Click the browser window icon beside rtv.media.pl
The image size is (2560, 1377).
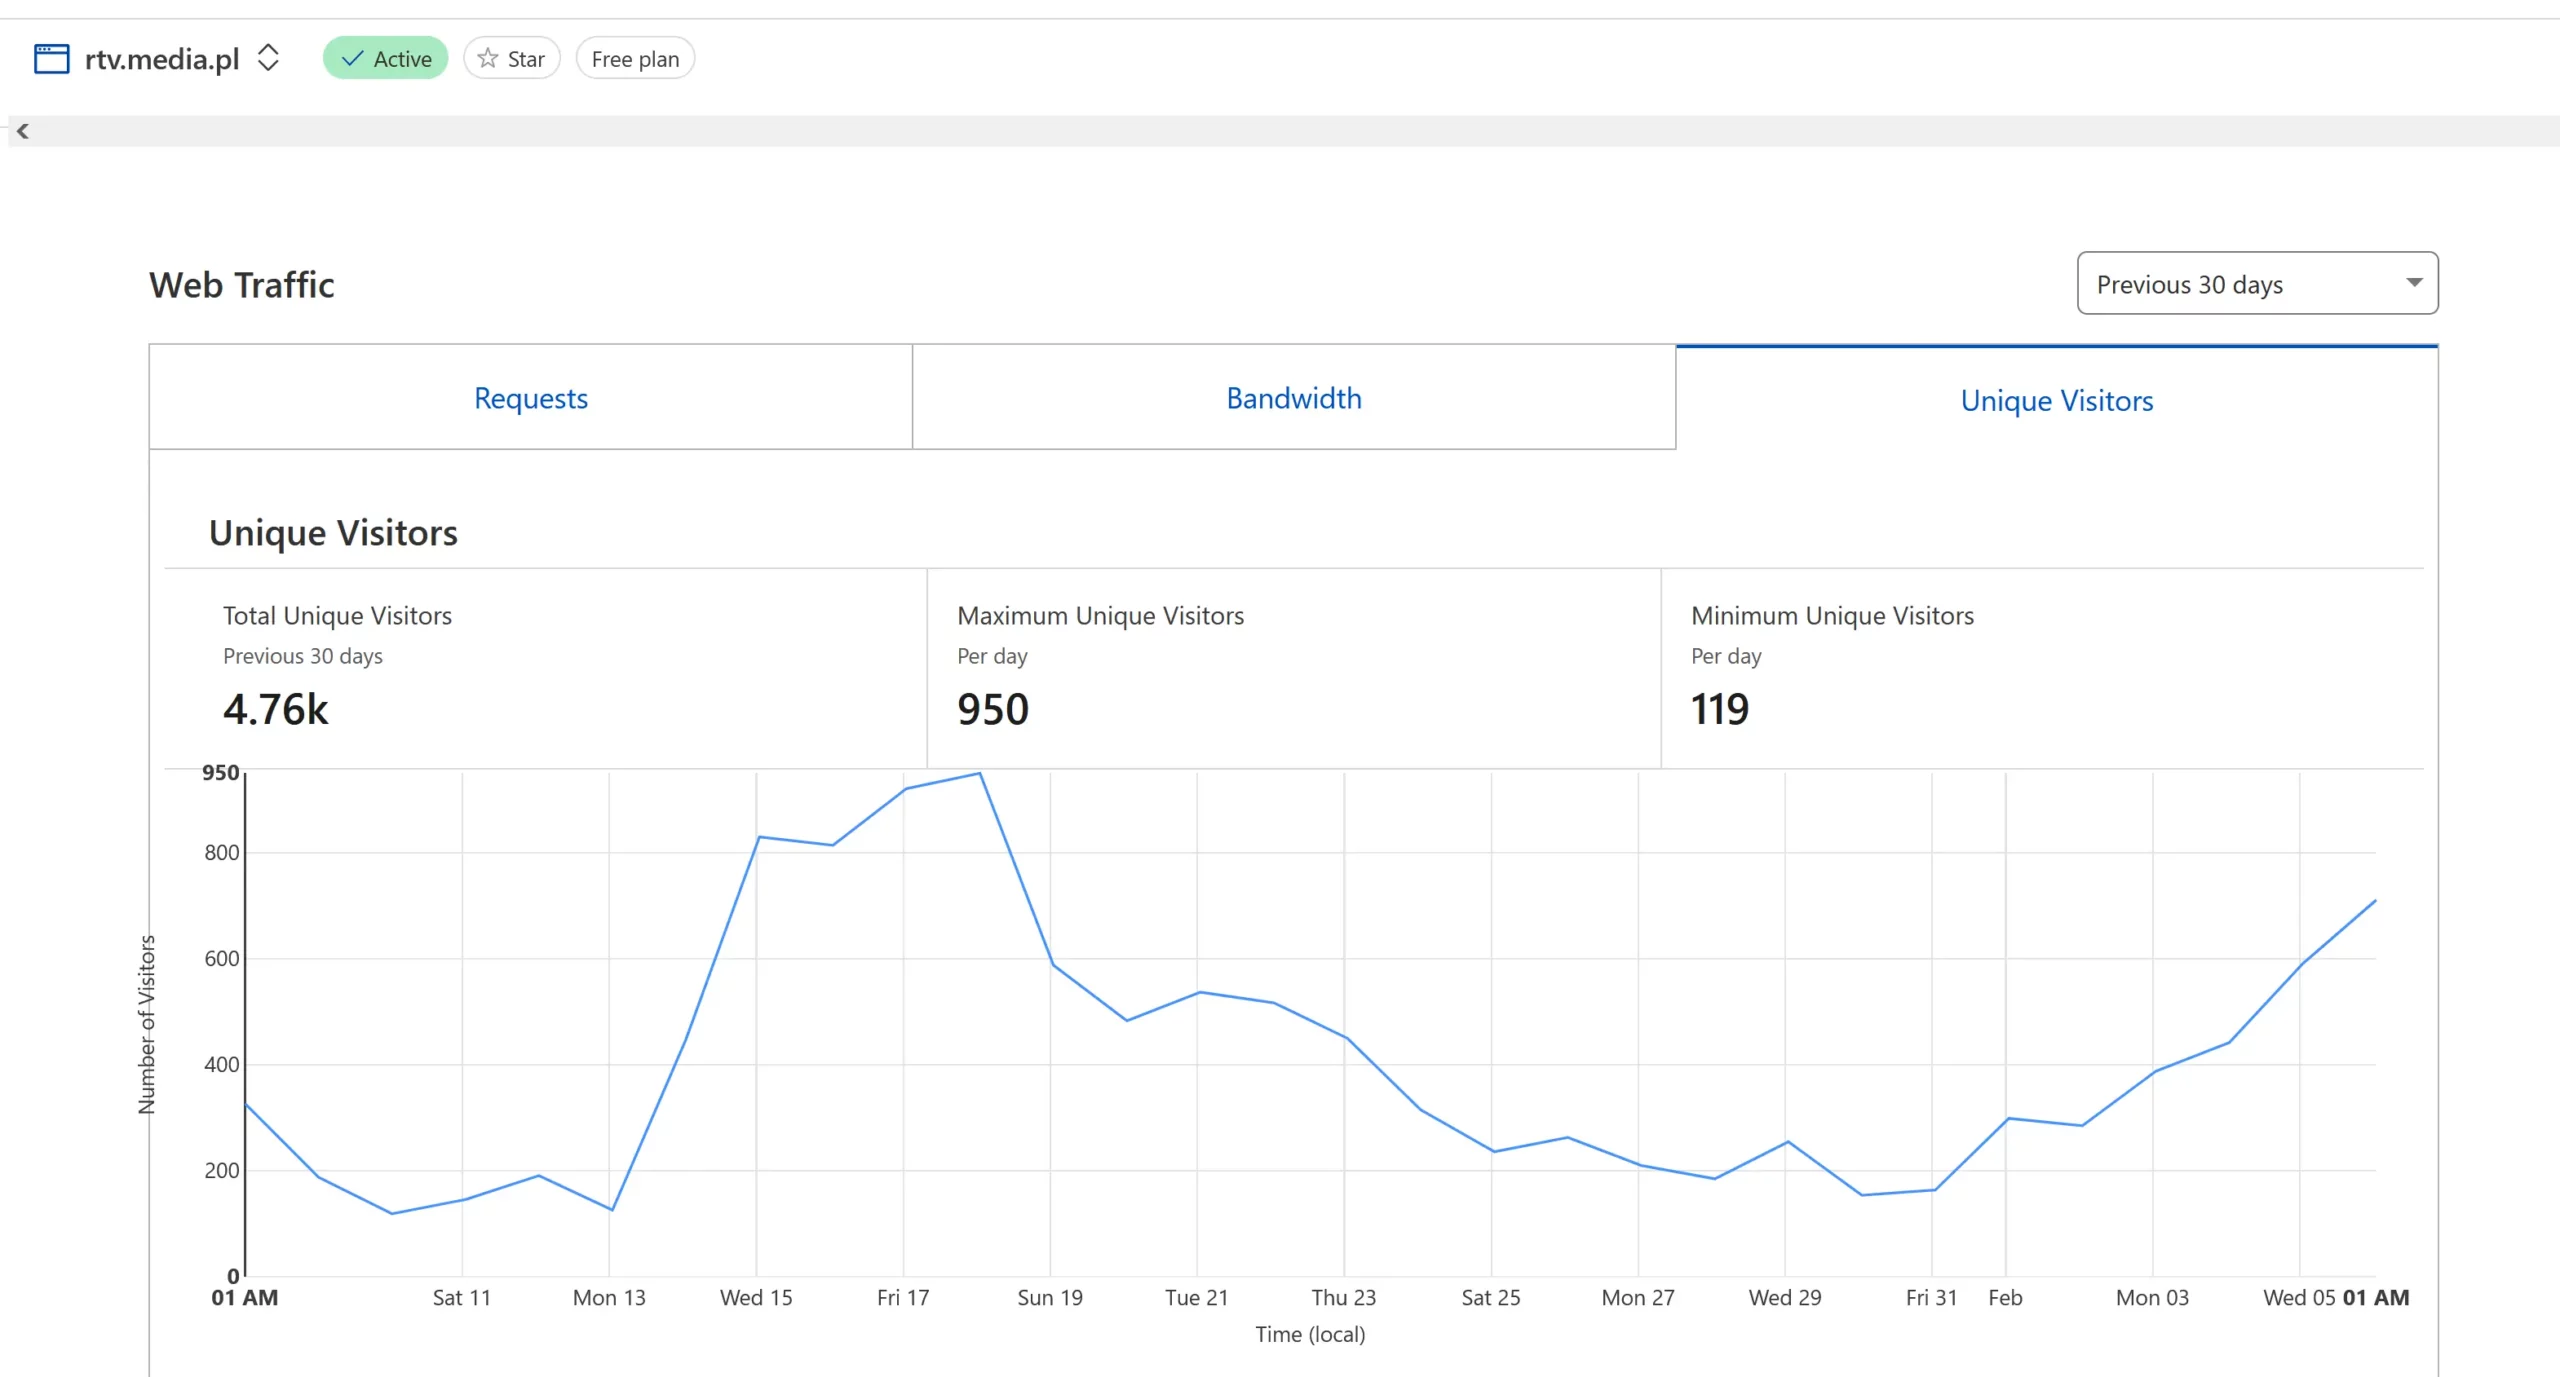pyautogui.click(x=51, y=59)
